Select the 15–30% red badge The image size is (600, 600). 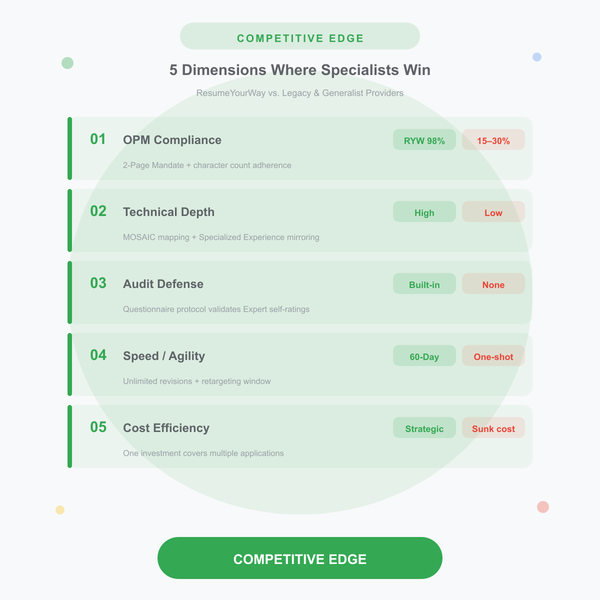(493, 140)
